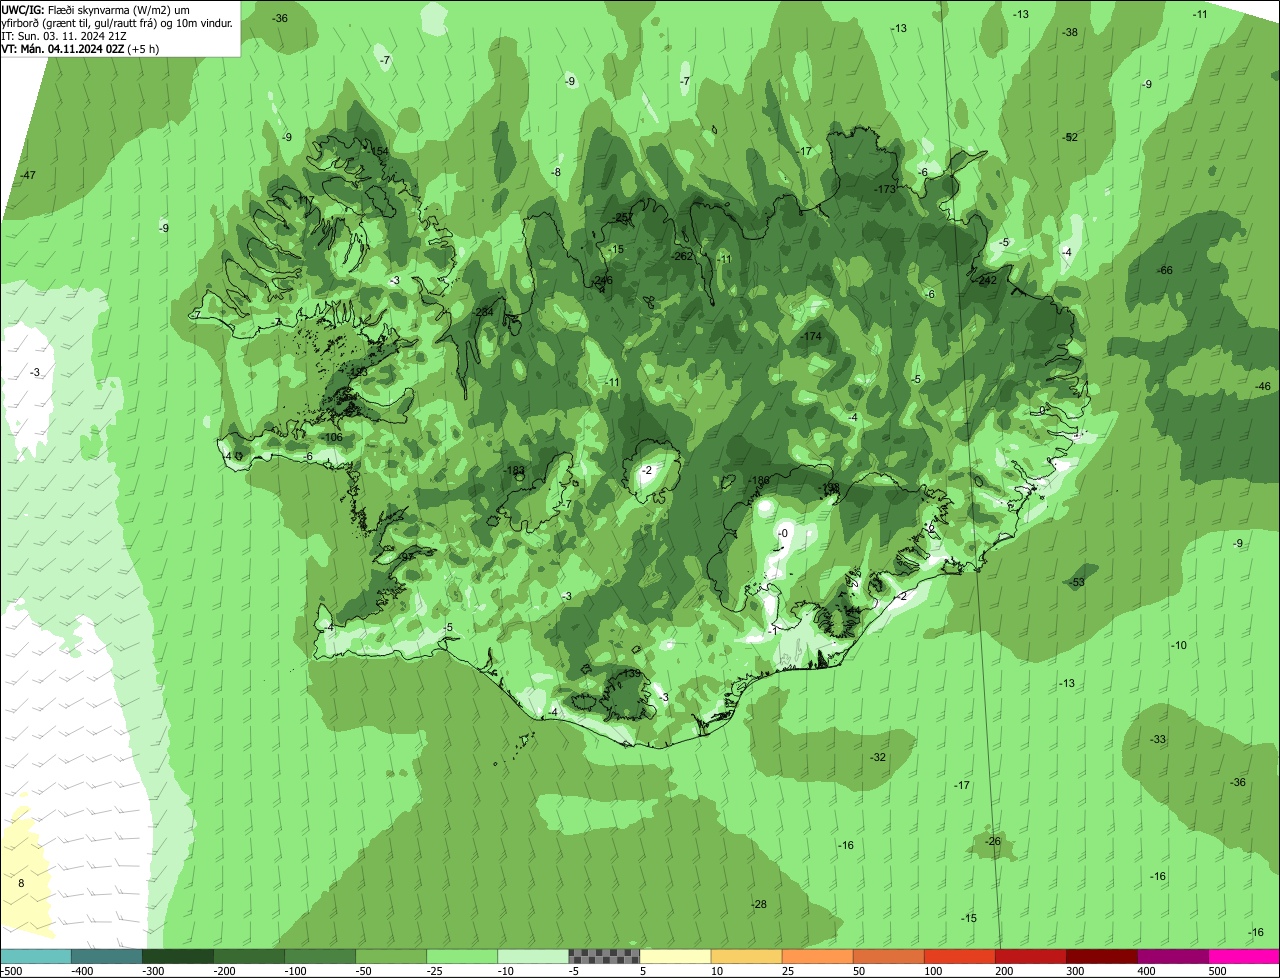Click the '-33' value on the map
The image size is (1280, 978).
1158,739
